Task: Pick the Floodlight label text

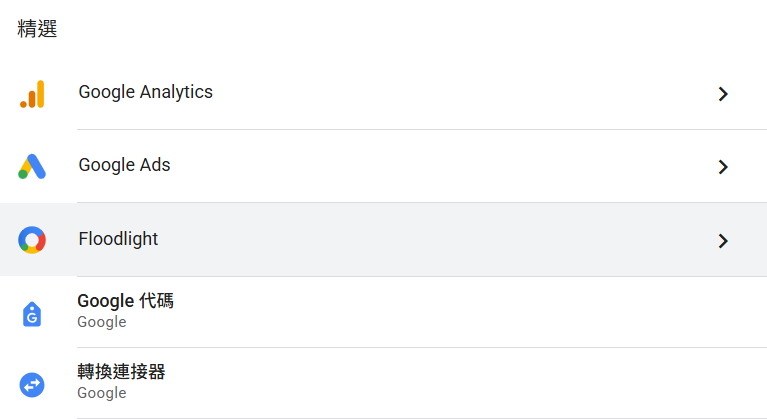Action: point(118,239)
